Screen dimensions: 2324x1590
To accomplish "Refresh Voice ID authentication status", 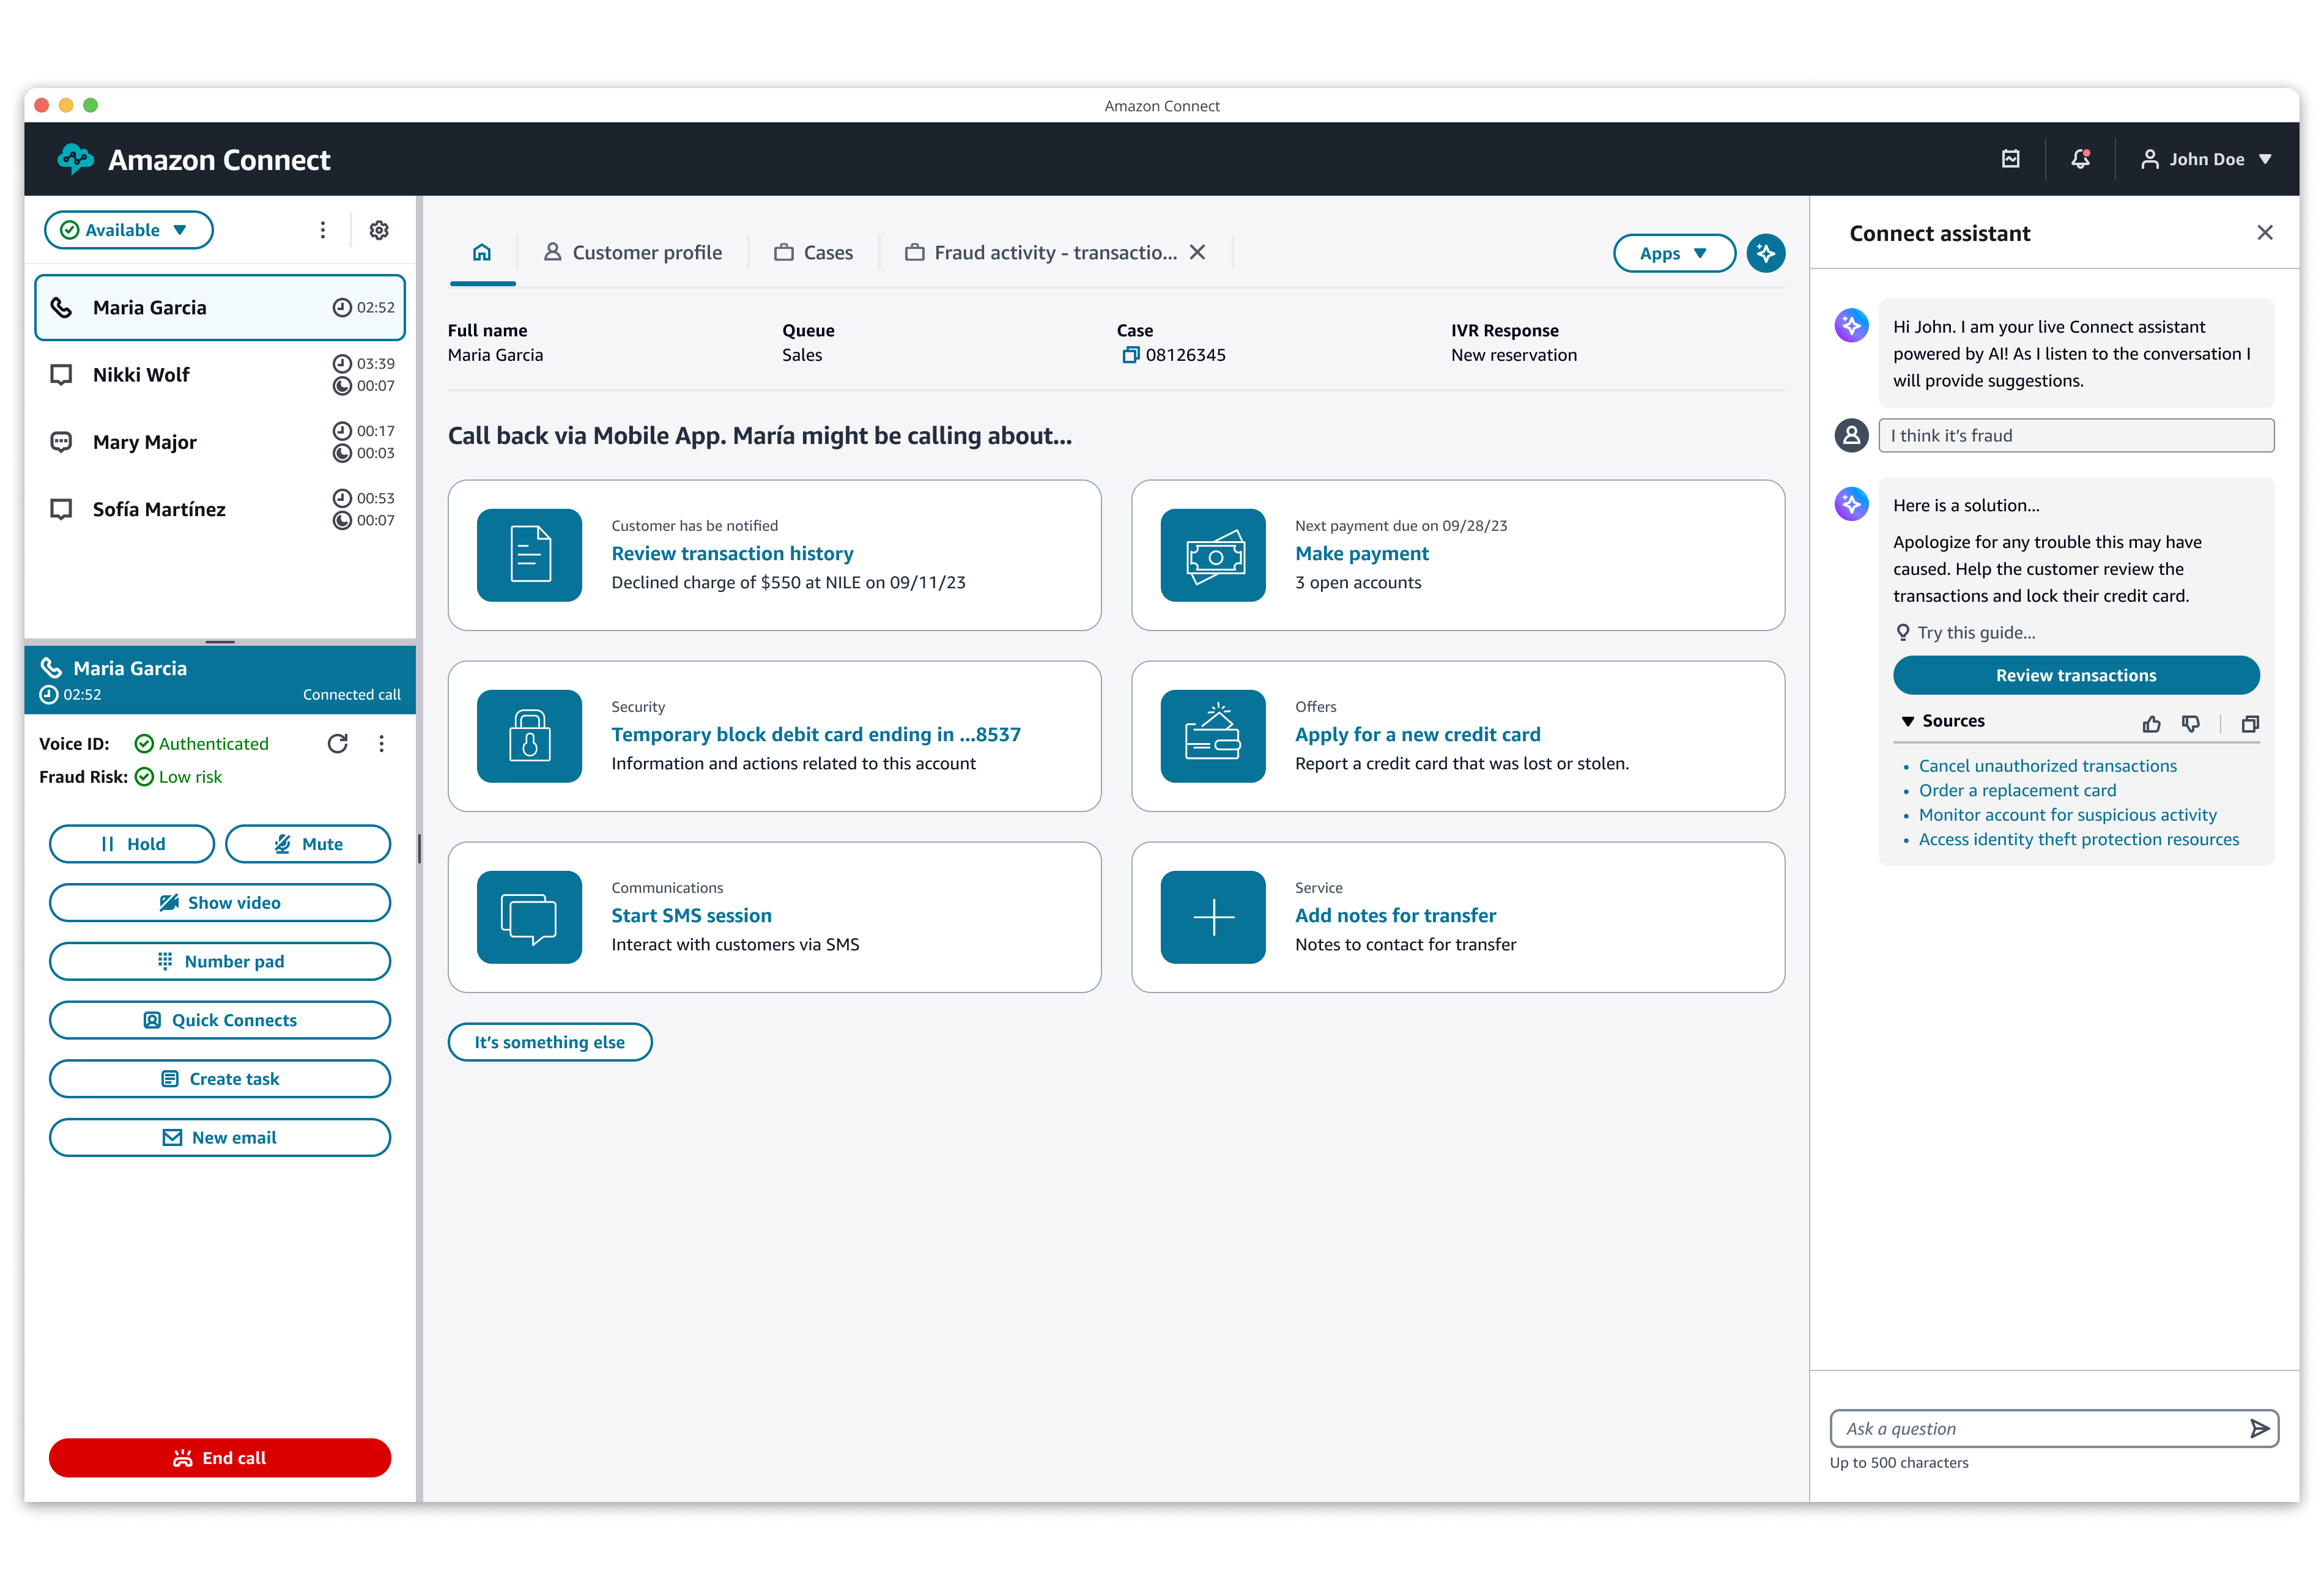I will 338,743.
